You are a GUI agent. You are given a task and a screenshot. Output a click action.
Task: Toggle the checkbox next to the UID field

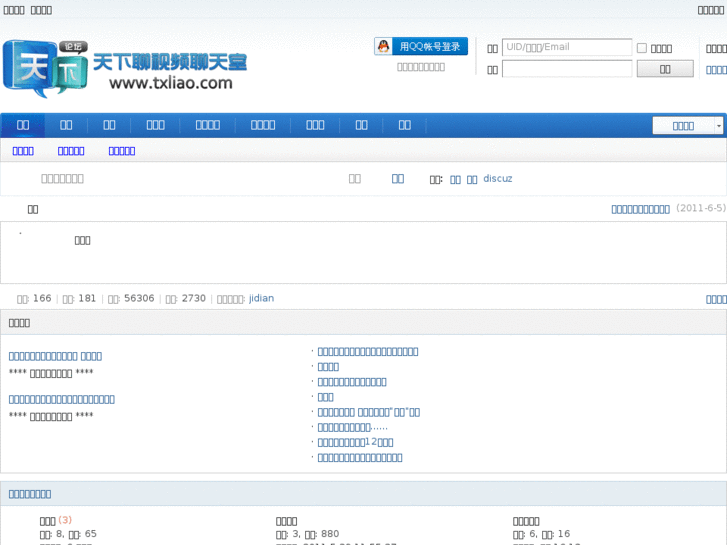[x=642, y=48]
